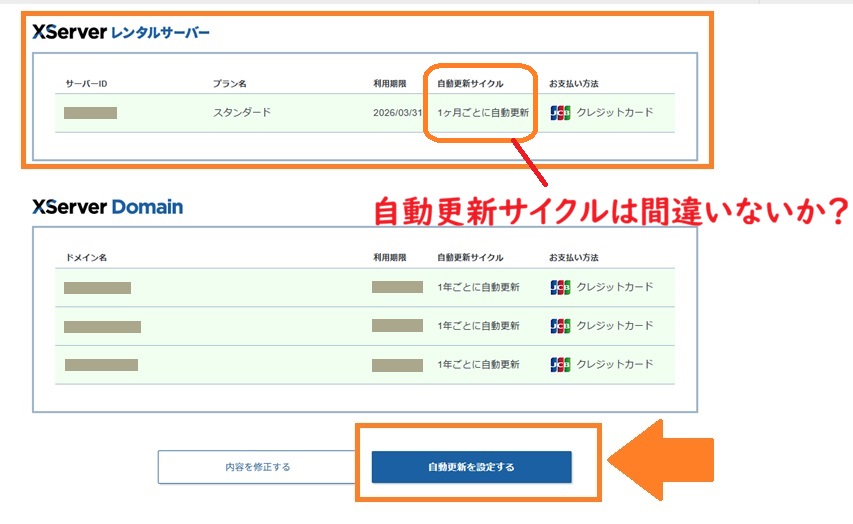Image resolution: width=853 pixels, height=524 pixels.
Task: Click the サーバーID column header
Action: 86,84
